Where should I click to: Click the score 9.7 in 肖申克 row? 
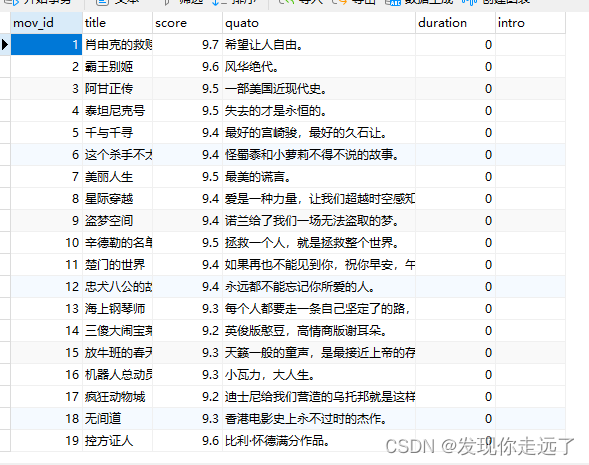pos(187,45)
